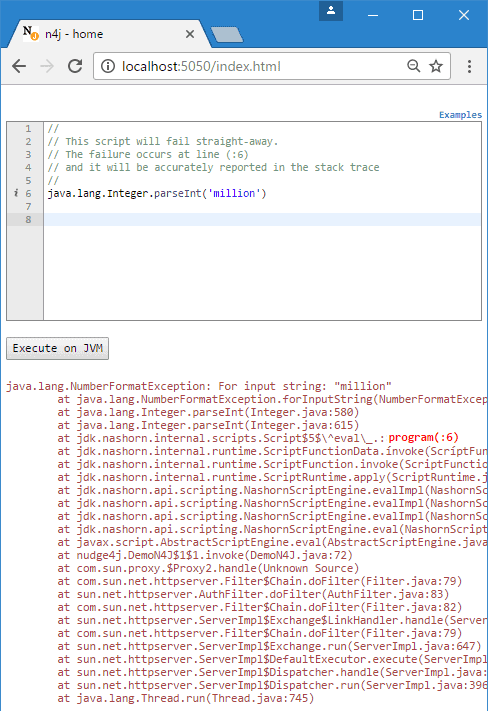Reload the page with the refresh icon

pos(75,66)
